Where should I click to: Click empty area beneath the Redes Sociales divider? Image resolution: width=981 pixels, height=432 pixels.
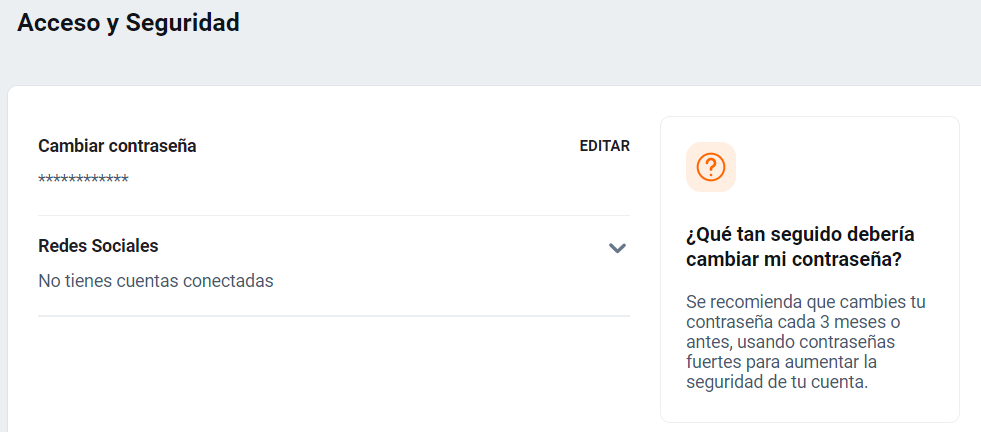click(334, 373)
